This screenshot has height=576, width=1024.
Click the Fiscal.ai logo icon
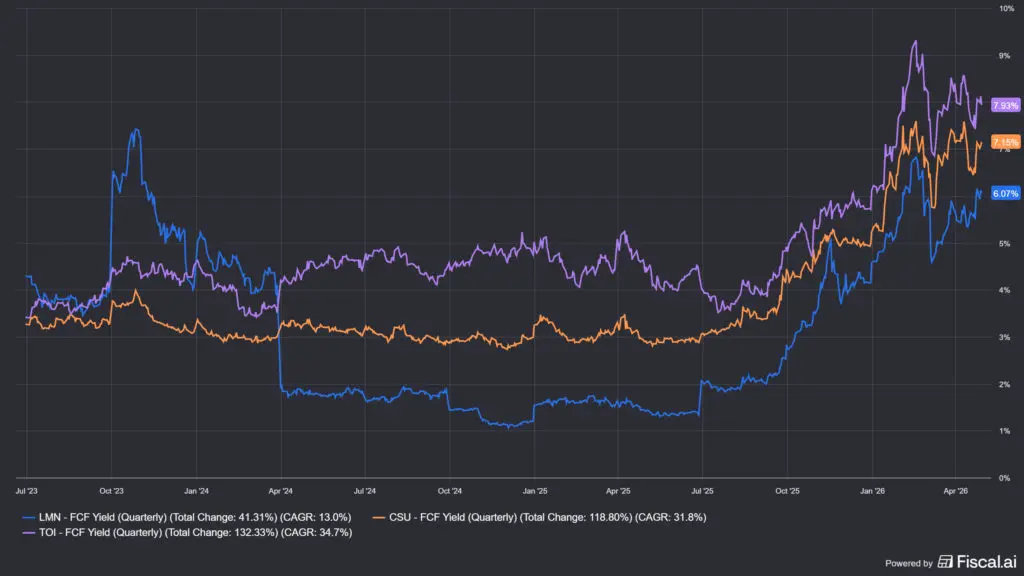945,562
